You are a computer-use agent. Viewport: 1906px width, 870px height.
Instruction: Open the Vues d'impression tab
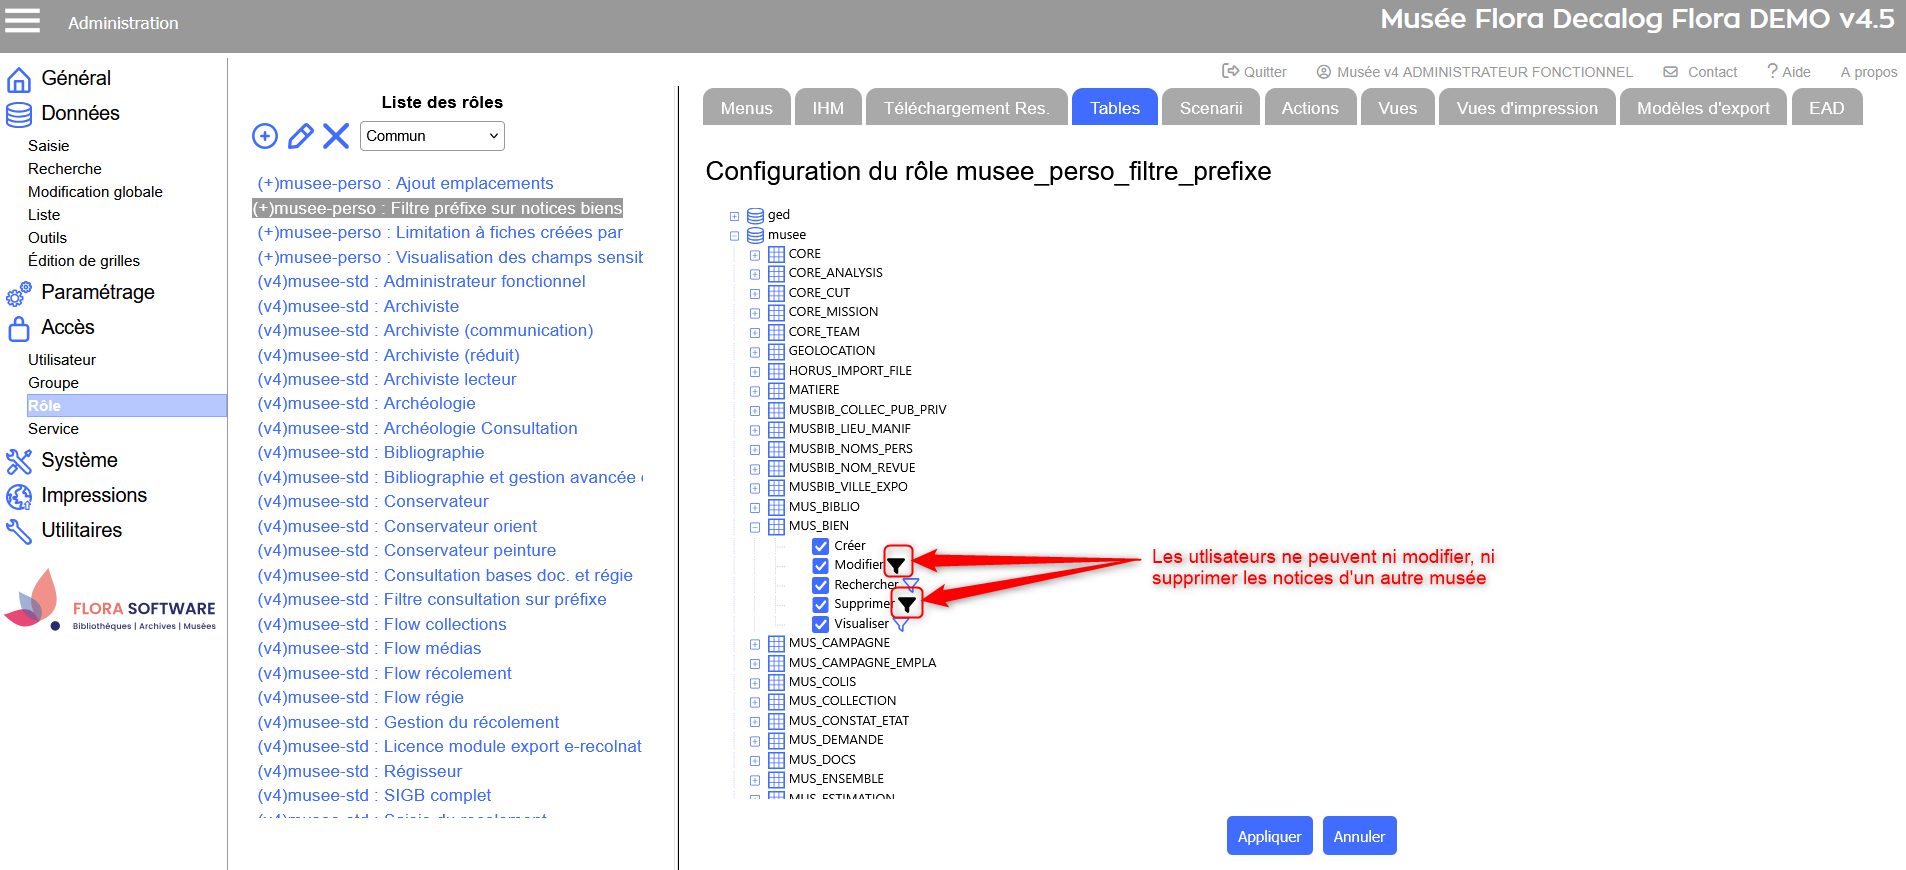[x=1526, y=108]
